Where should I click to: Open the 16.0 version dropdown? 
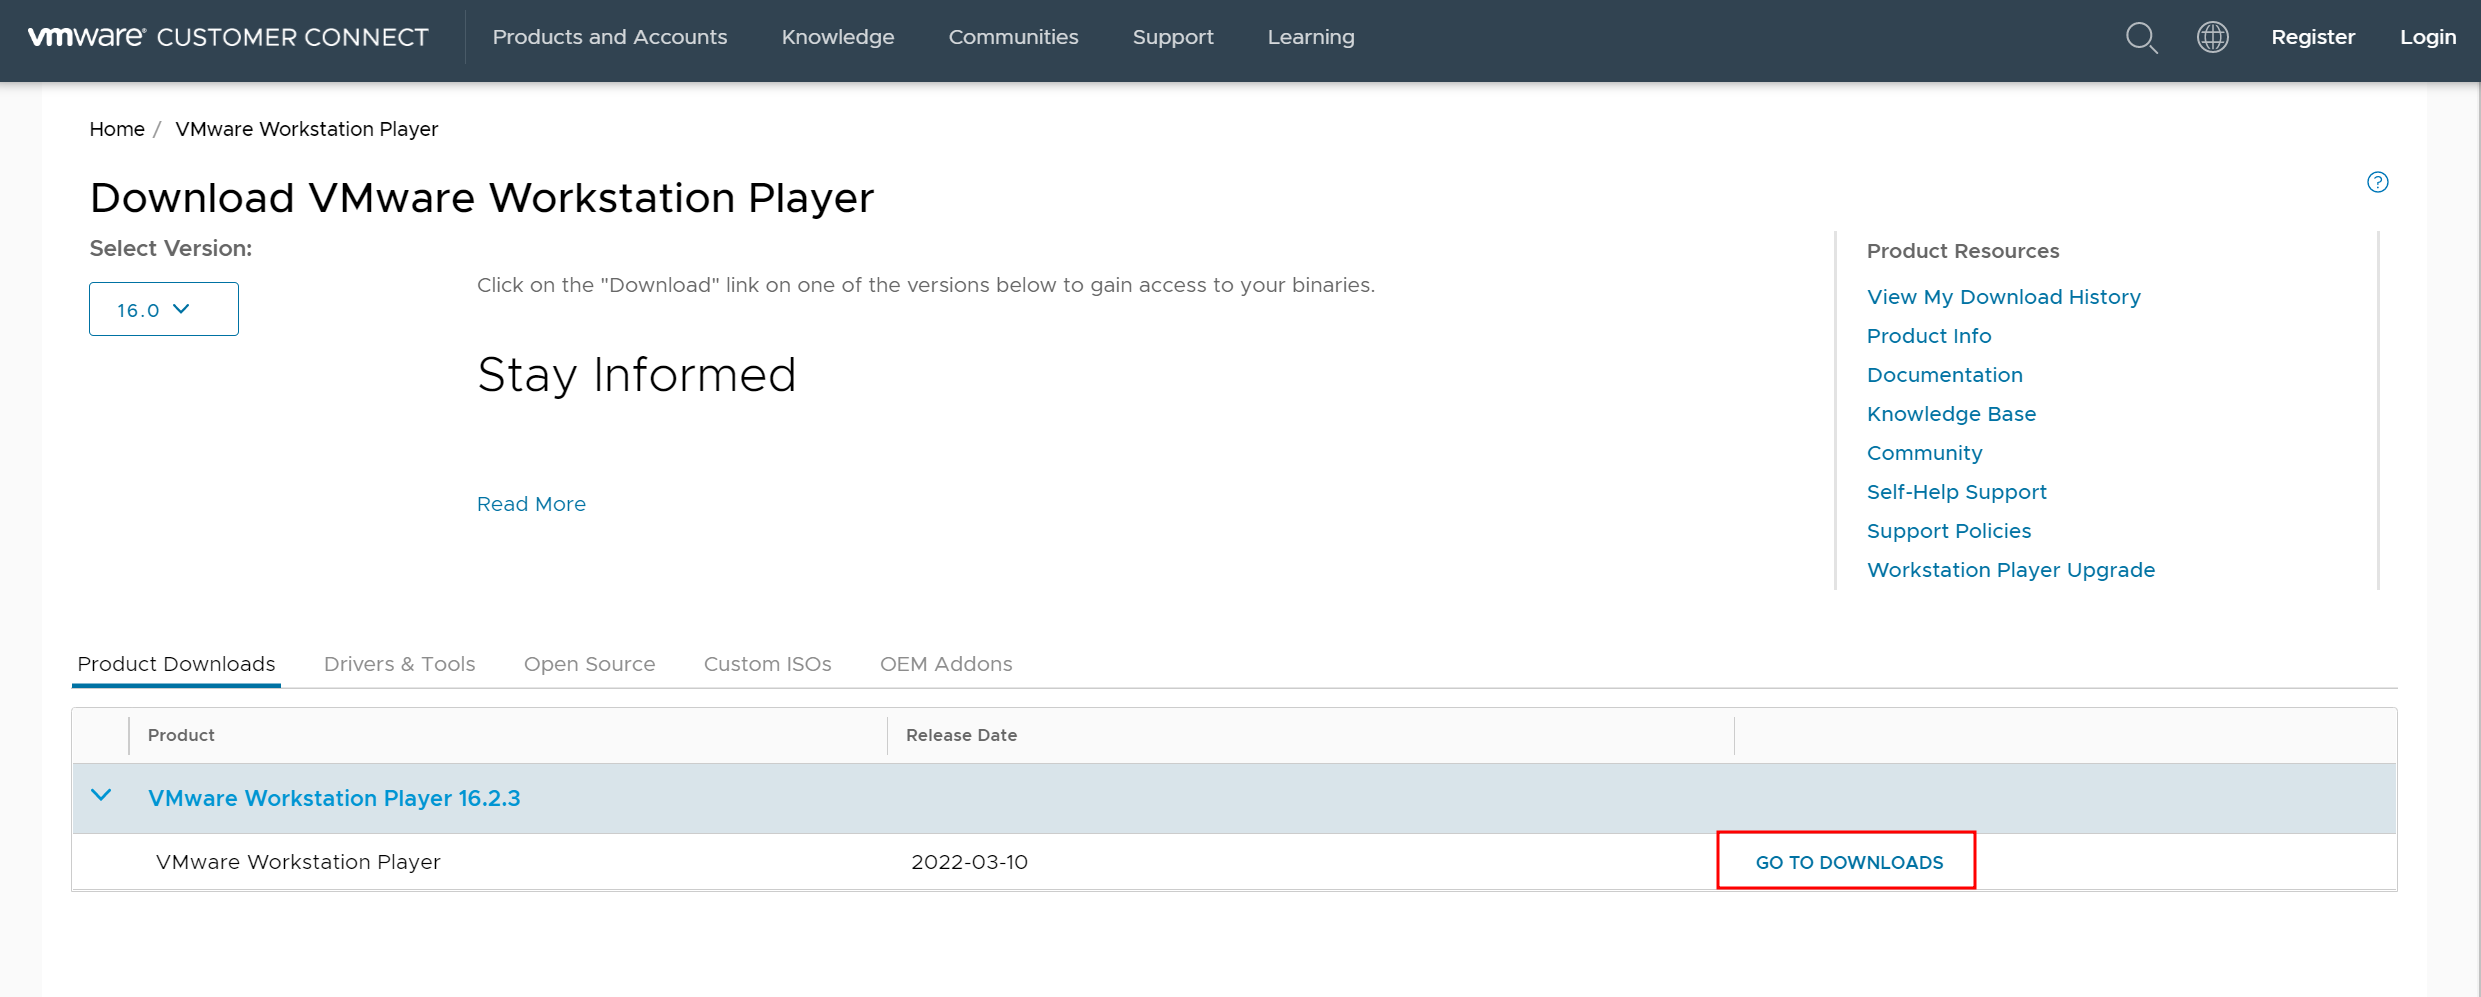pyautogui.click(x=164, y=309)
